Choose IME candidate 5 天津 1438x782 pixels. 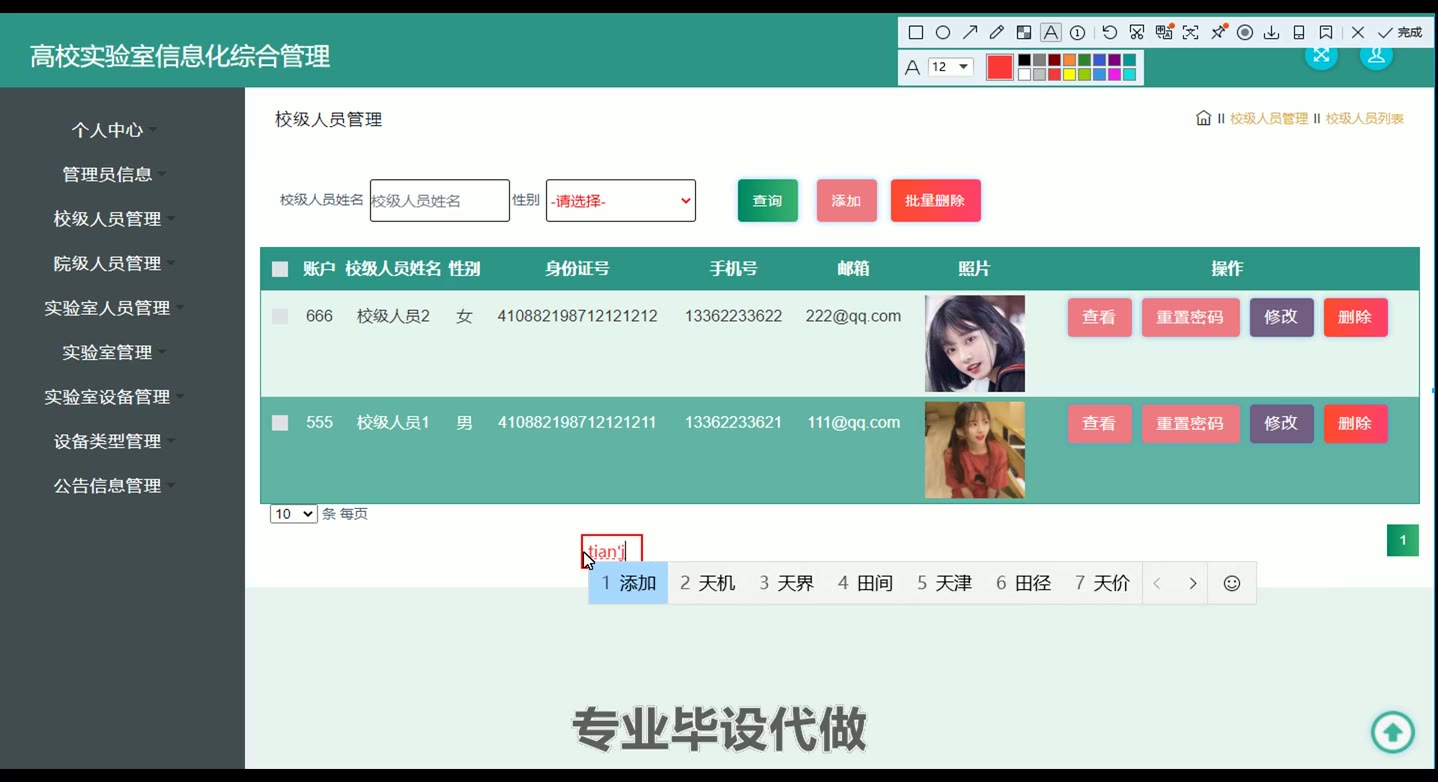(x=944, y=583)
